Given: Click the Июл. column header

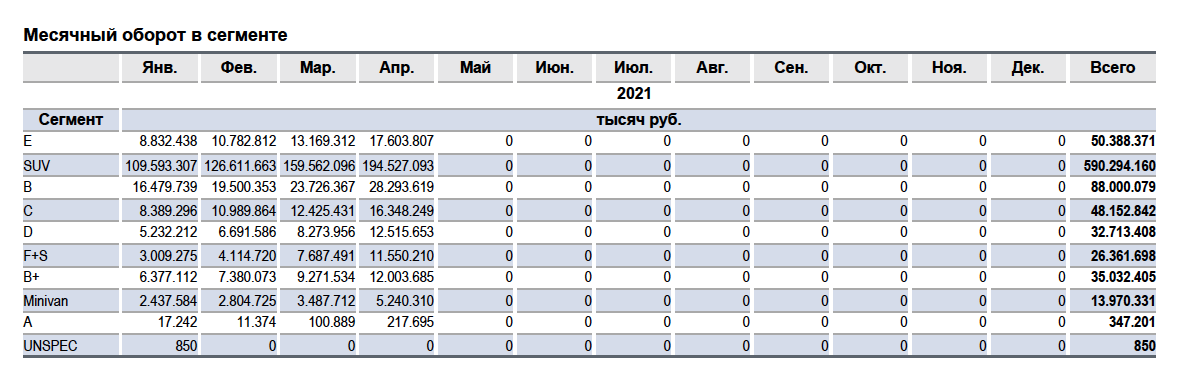Looking at the screenshot, I should click(x=633, y=68).
